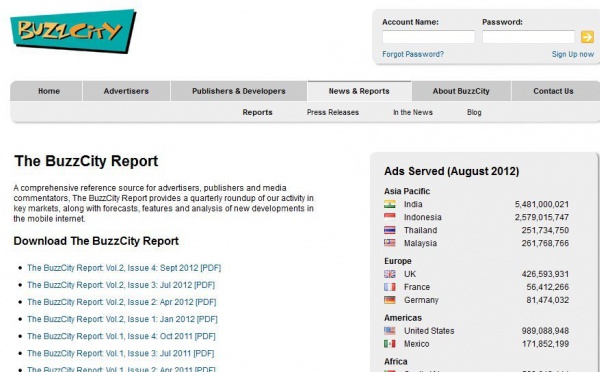
Task: Follow the Sign Up now link
Action: [x=572, y=54]
